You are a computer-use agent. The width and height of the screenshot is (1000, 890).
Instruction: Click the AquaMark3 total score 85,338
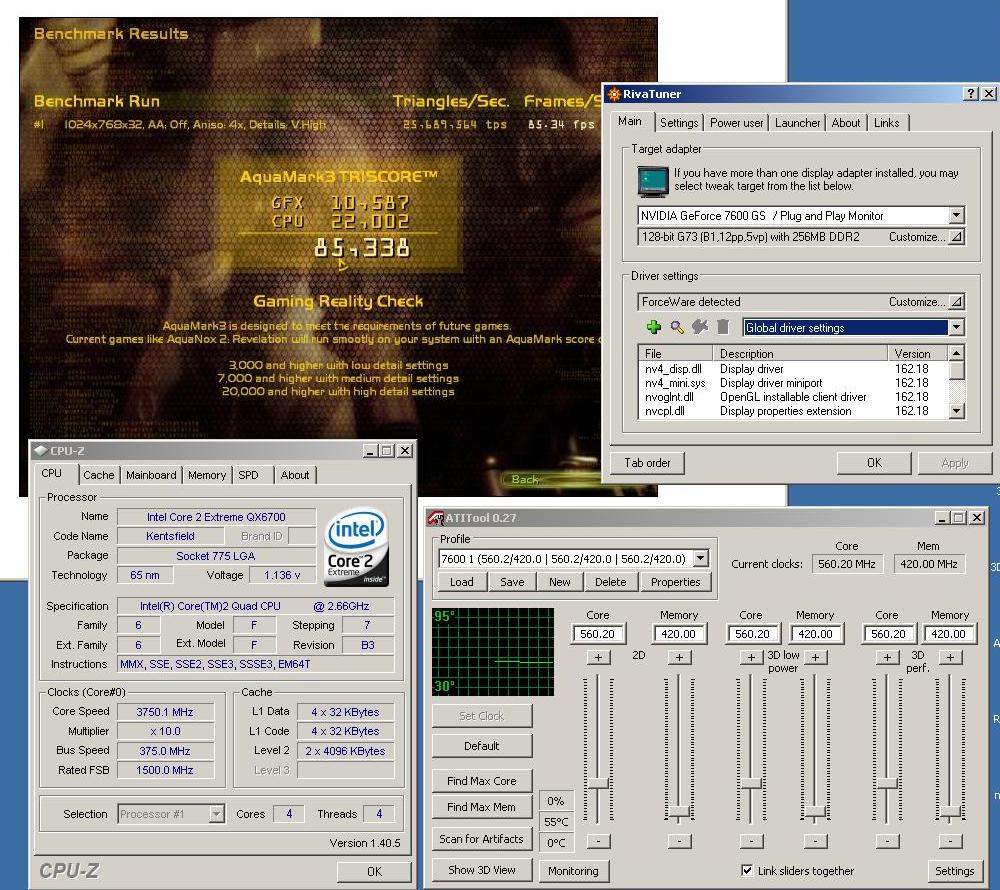pyautogui.click(x=362, y=249)
